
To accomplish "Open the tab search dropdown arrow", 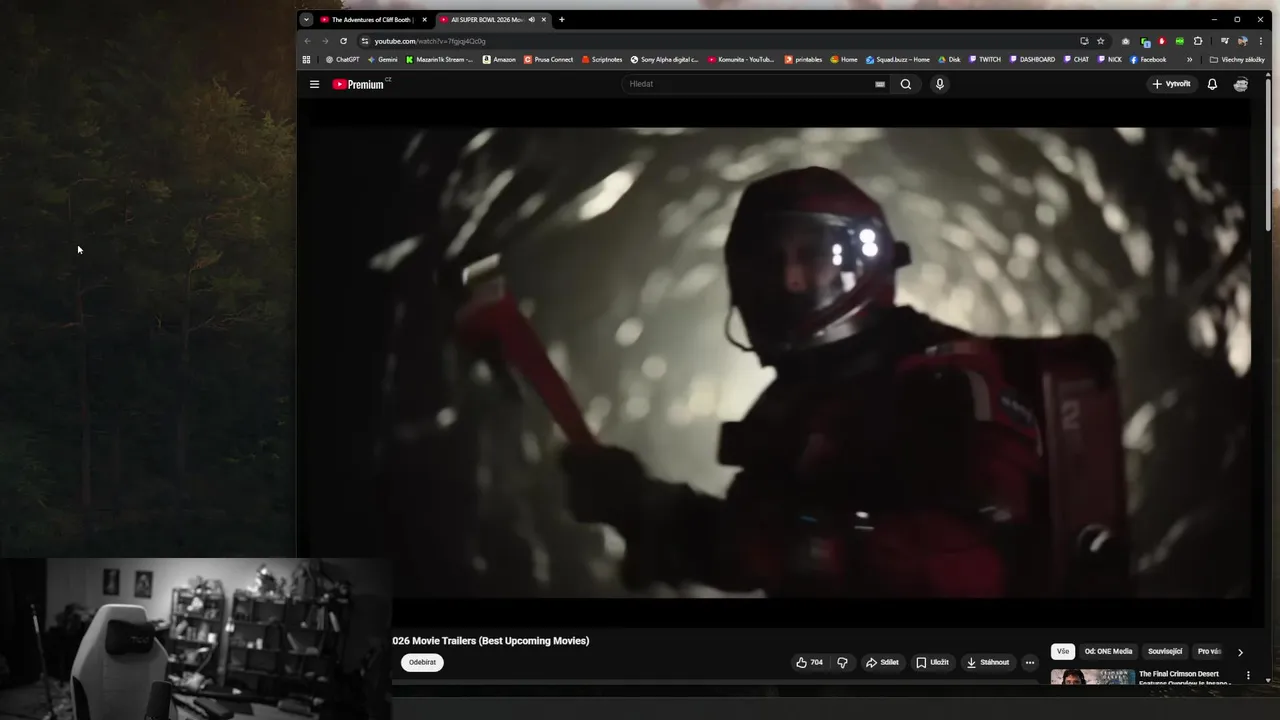I will point(307,20).
